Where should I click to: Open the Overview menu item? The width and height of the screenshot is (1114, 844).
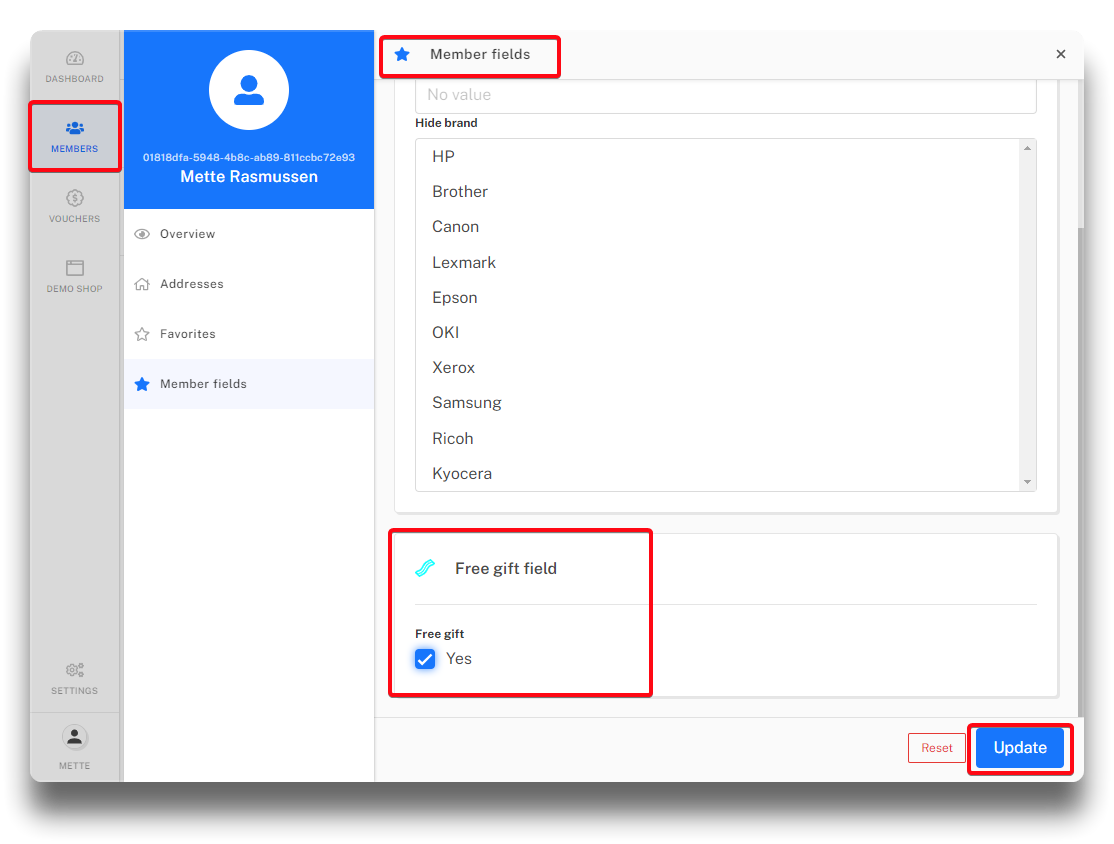(187, 234)
